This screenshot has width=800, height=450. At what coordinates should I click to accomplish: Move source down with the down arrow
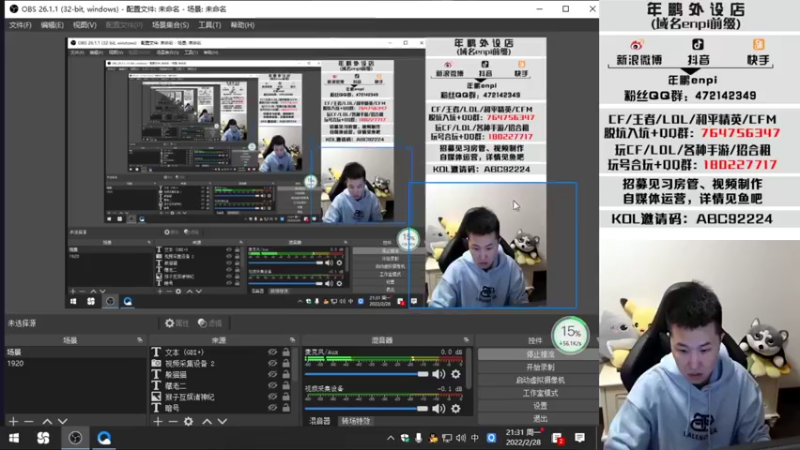tap(222, 421)
